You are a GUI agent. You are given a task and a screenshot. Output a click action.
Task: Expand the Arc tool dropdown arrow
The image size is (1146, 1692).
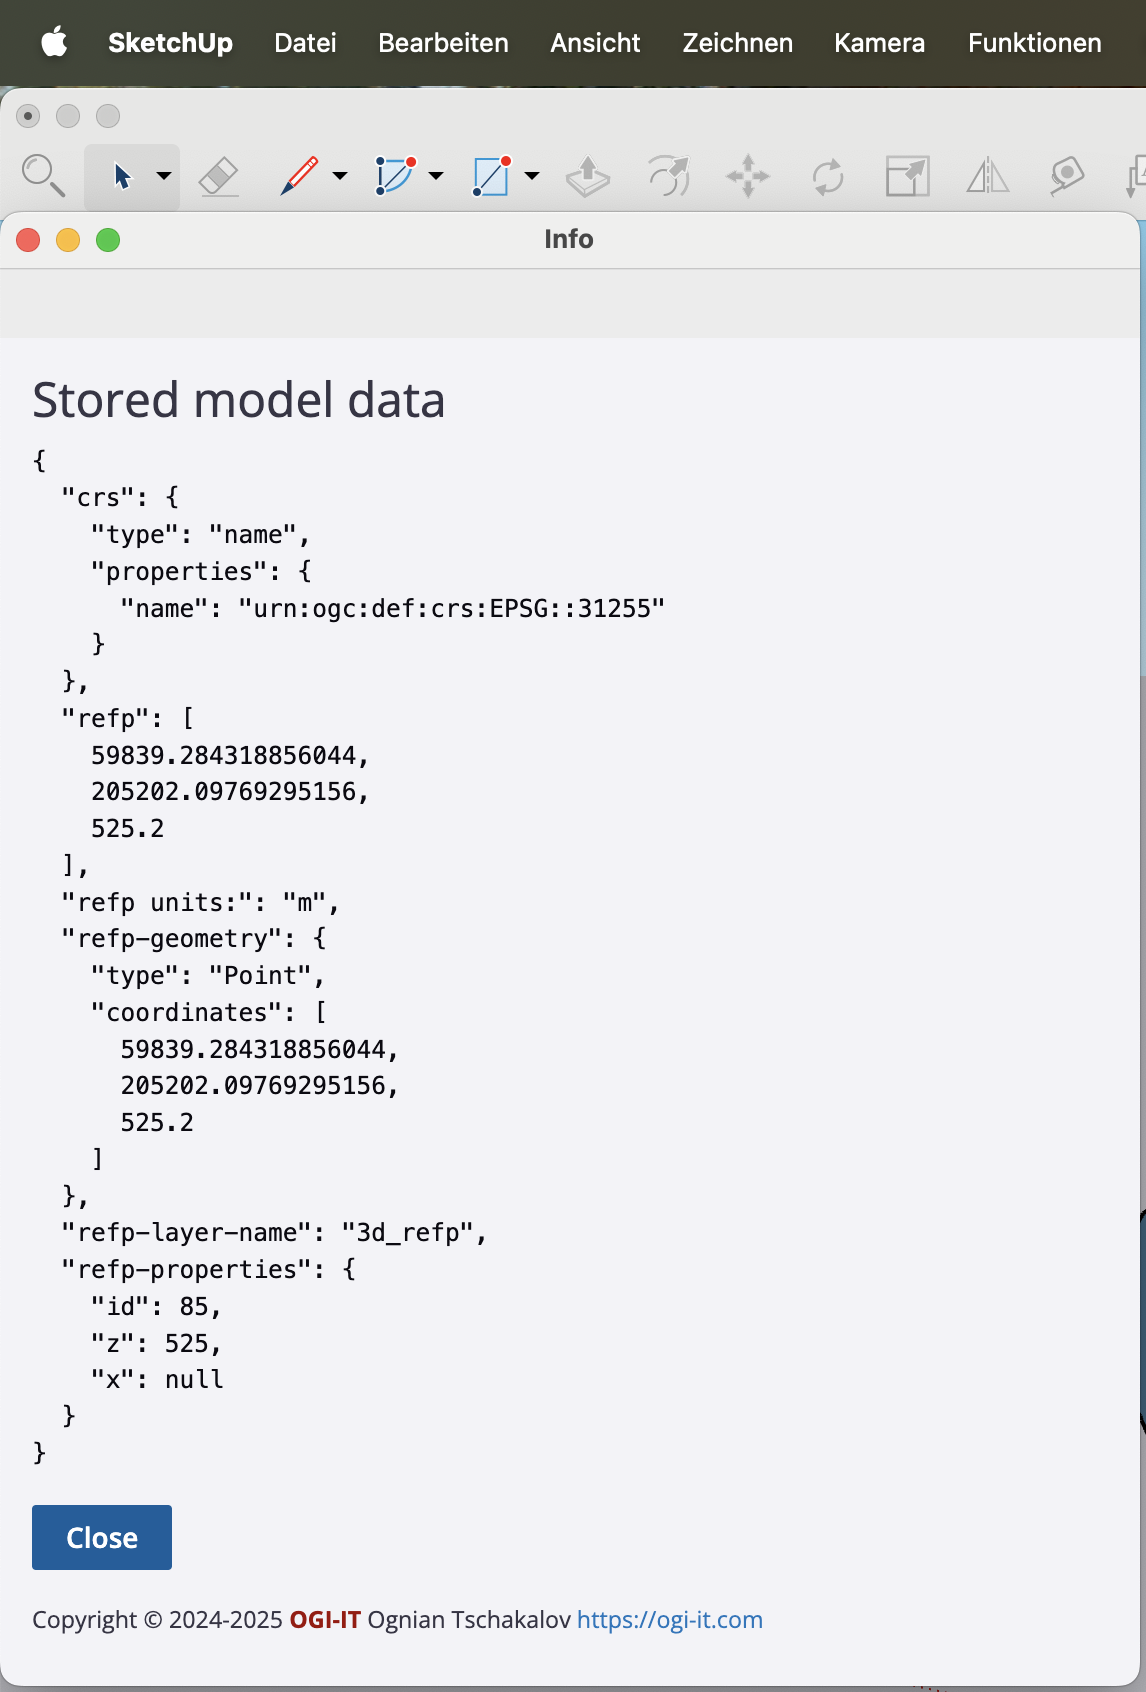pos(436,176)
